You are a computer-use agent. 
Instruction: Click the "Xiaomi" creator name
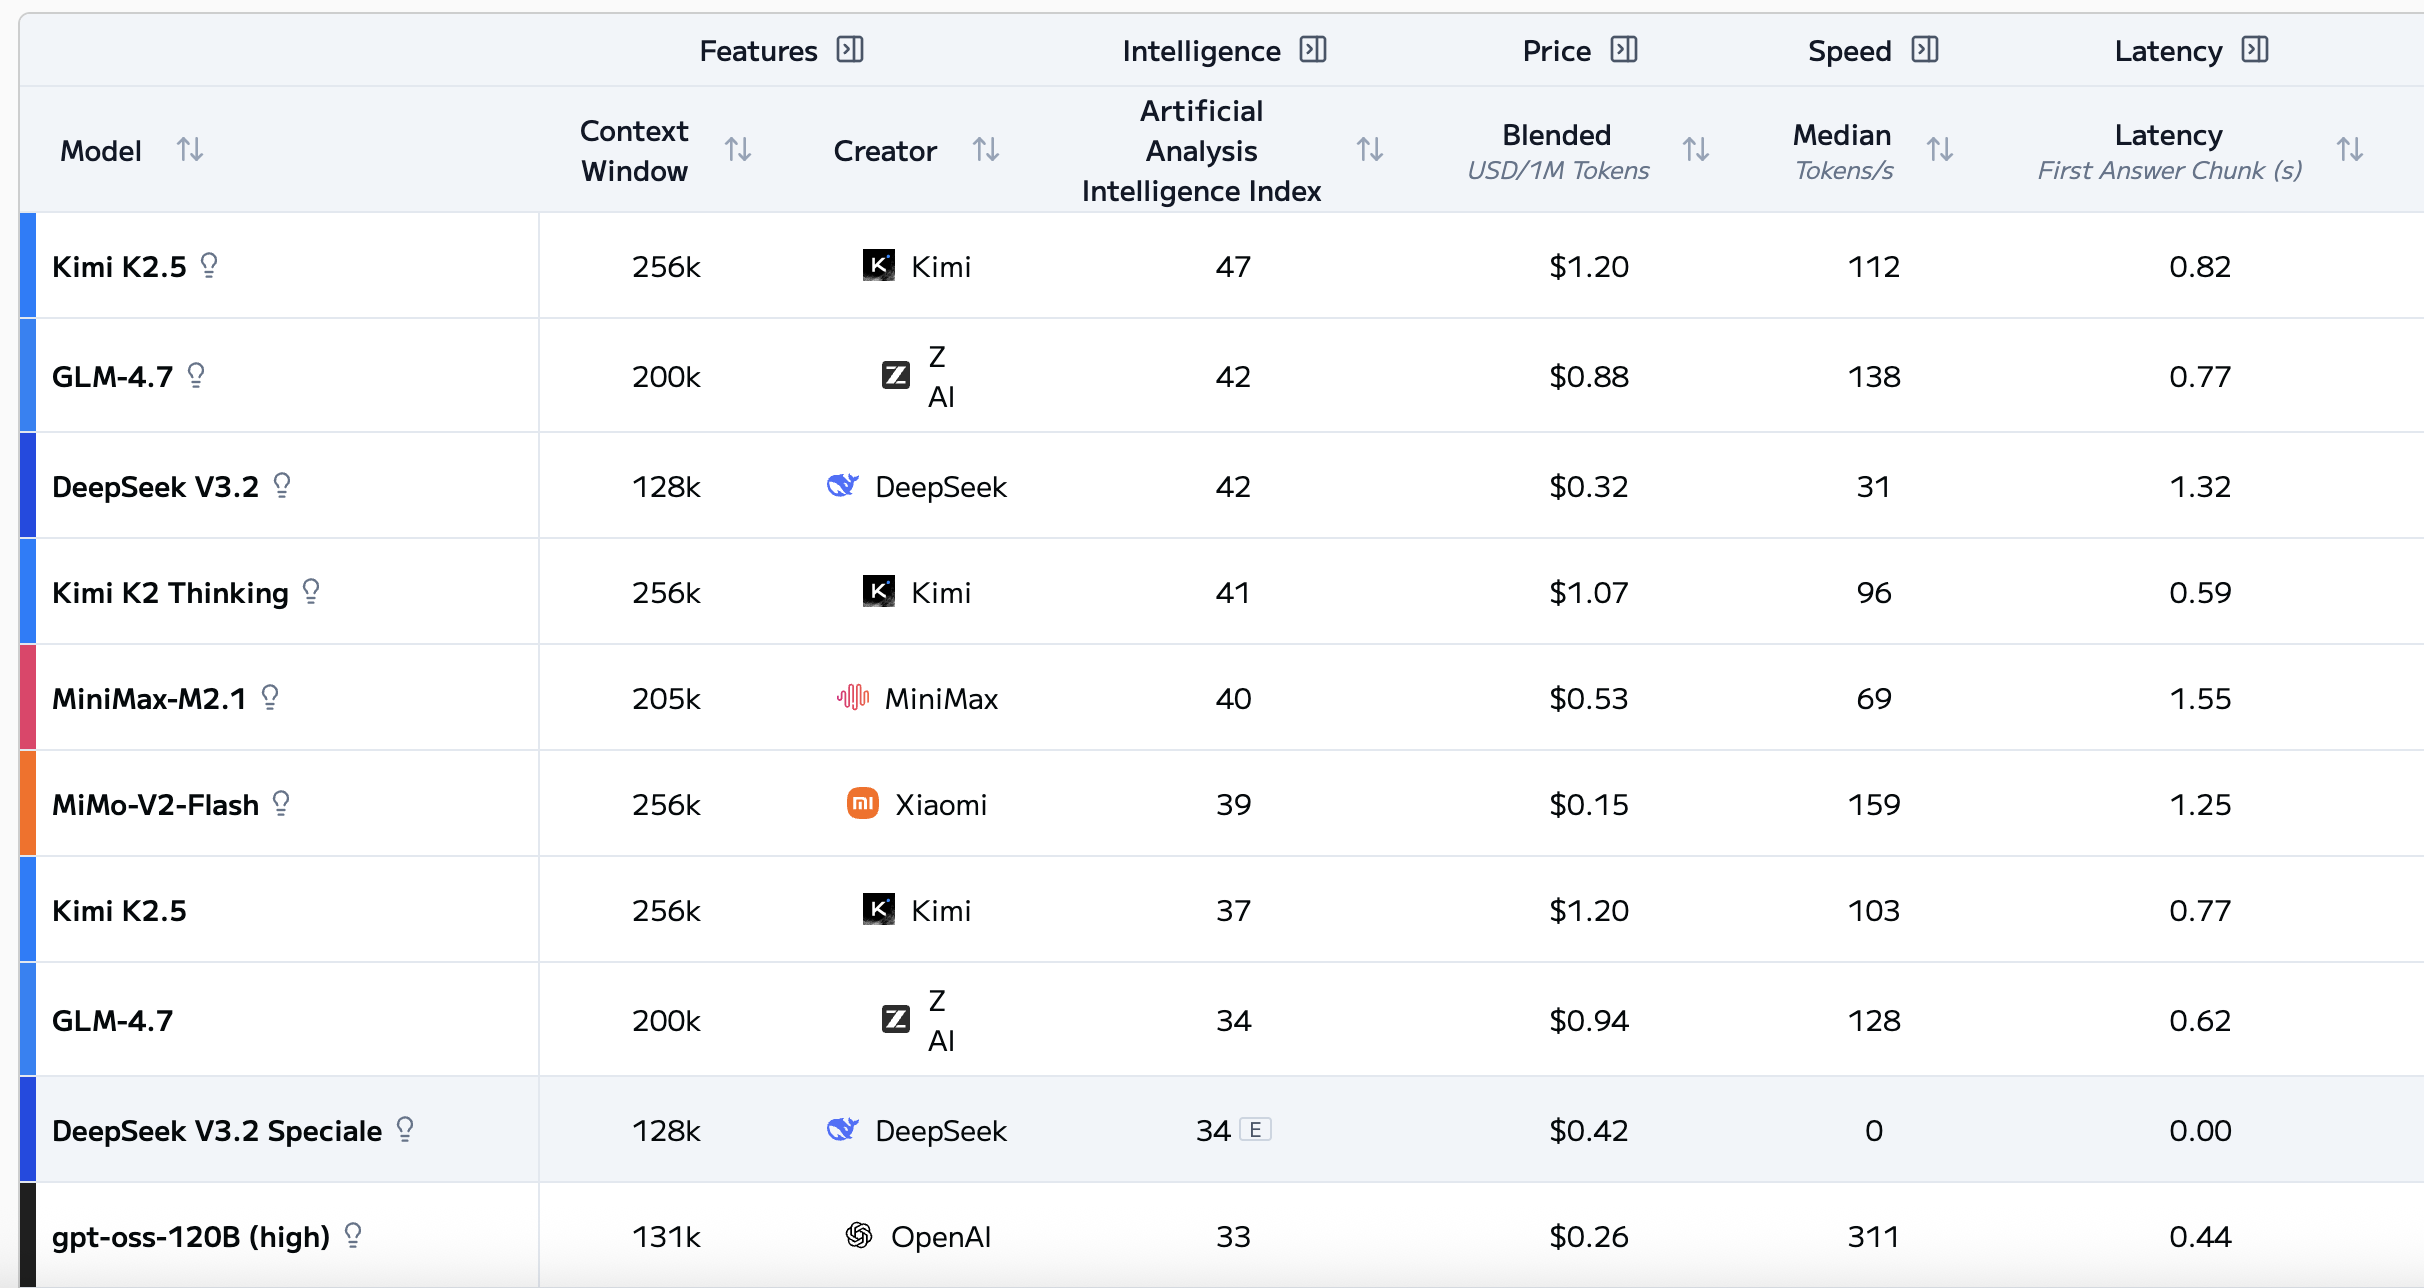[941, 805]
